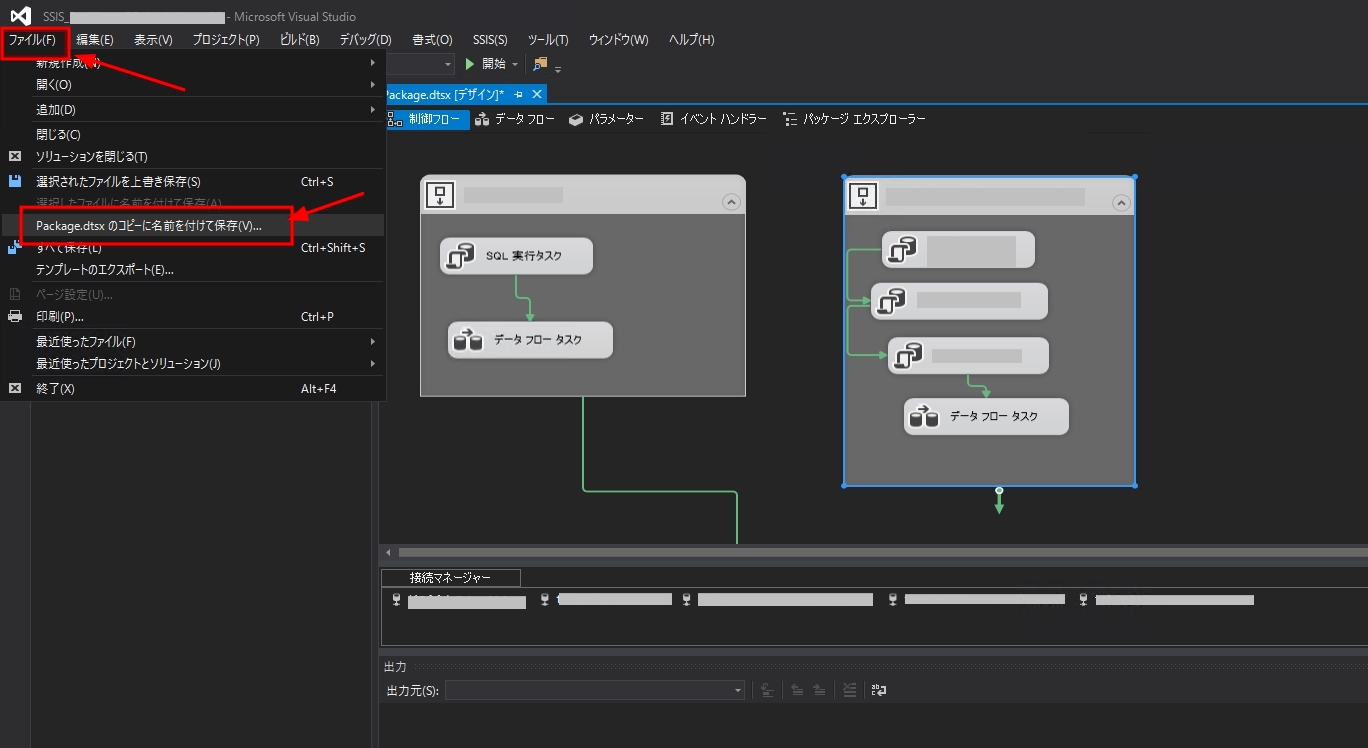Click the find-in-files toolbar icon
The height and width of the screenshot is (748, 1368).
coord(541,64)
